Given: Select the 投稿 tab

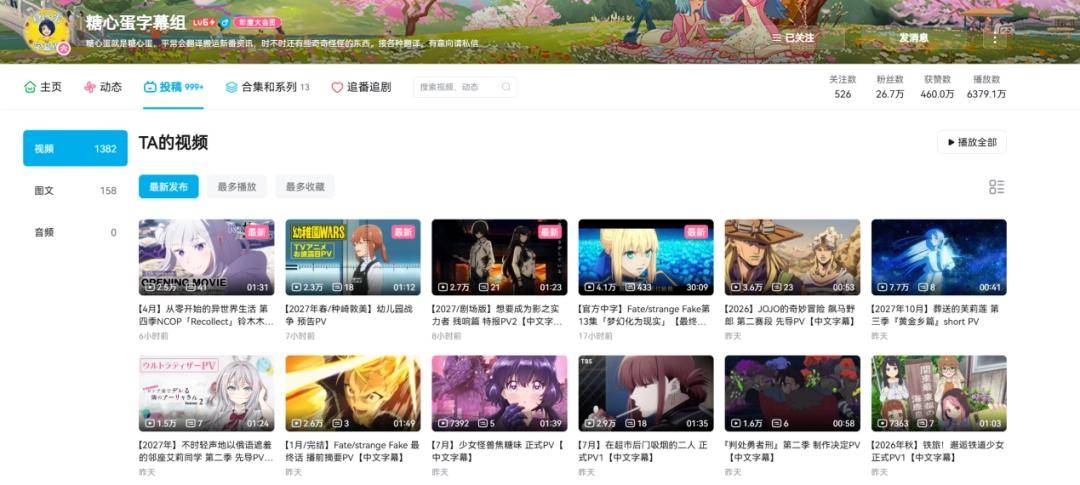Looking at the screenshot, I should (174, 87).
